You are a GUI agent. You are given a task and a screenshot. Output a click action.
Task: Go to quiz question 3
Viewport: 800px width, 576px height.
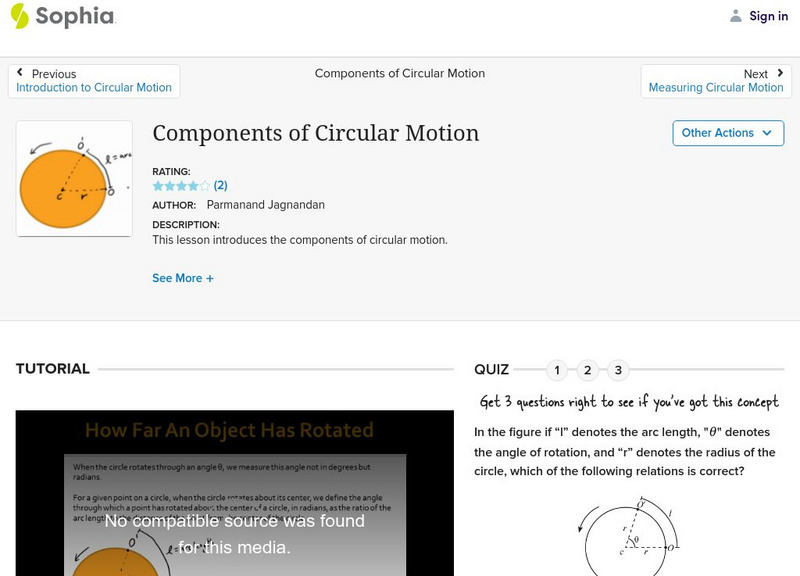pos(618,371)
